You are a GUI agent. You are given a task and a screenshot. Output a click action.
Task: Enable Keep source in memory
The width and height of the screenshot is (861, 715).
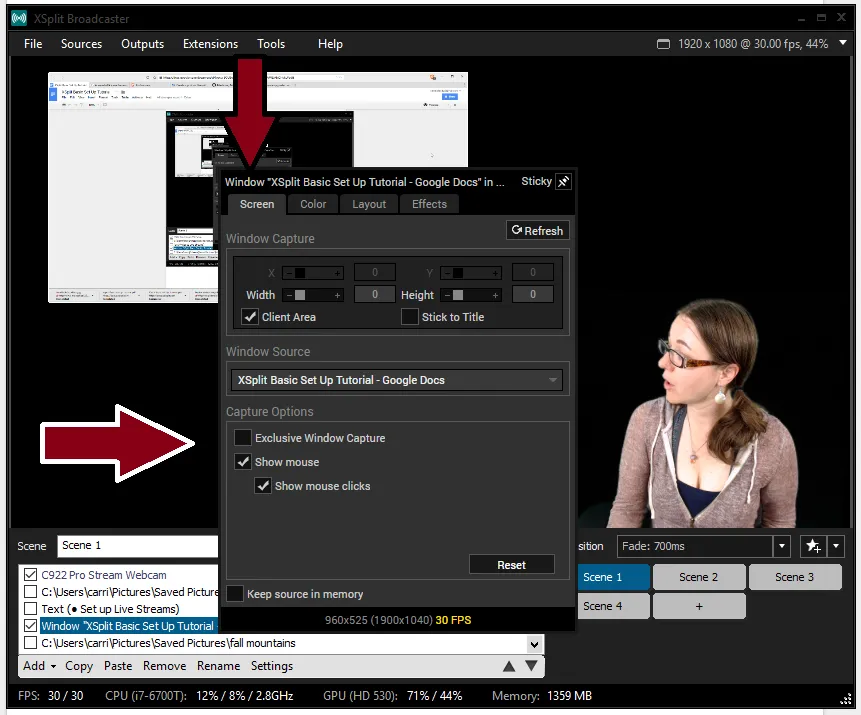click(x=235, y=594)
